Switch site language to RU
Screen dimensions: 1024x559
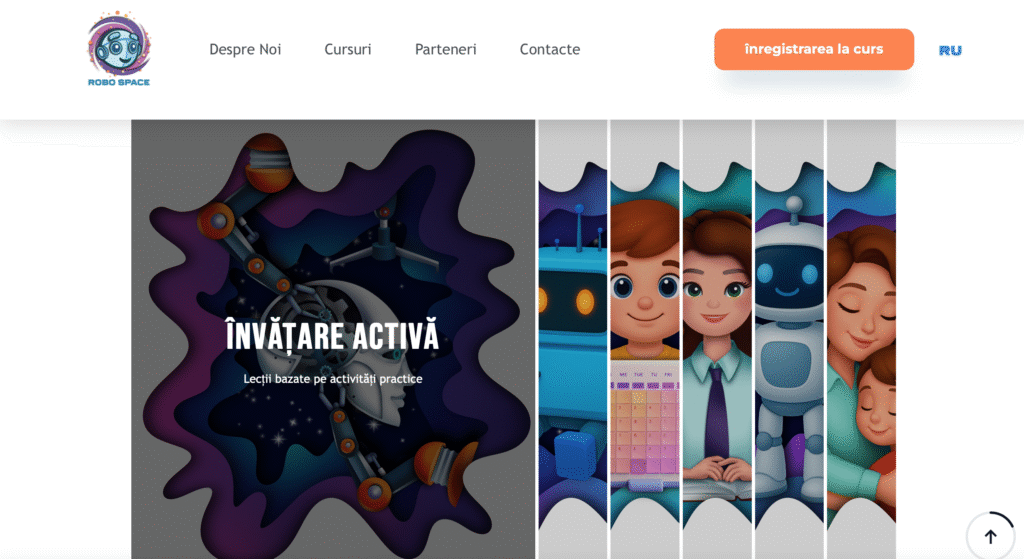950,50
